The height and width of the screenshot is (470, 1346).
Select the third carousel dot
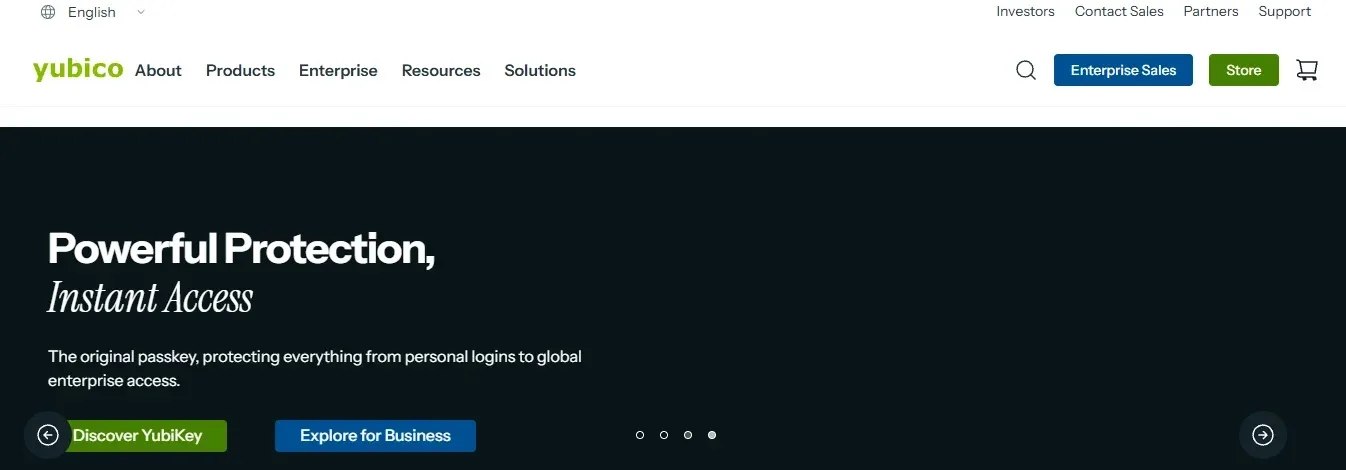pyautogui.click(x=688, y=435)
